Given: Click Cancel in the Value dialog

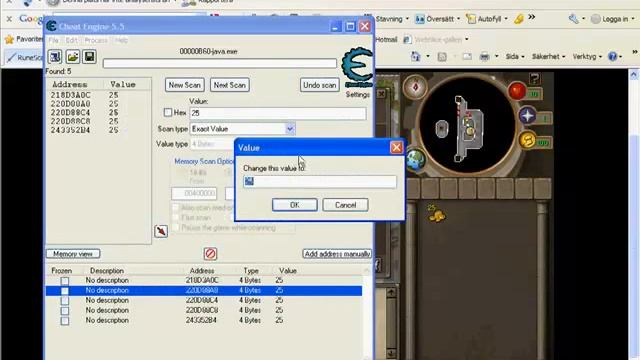Looking at the screenshot, I should tap(345, 205).
